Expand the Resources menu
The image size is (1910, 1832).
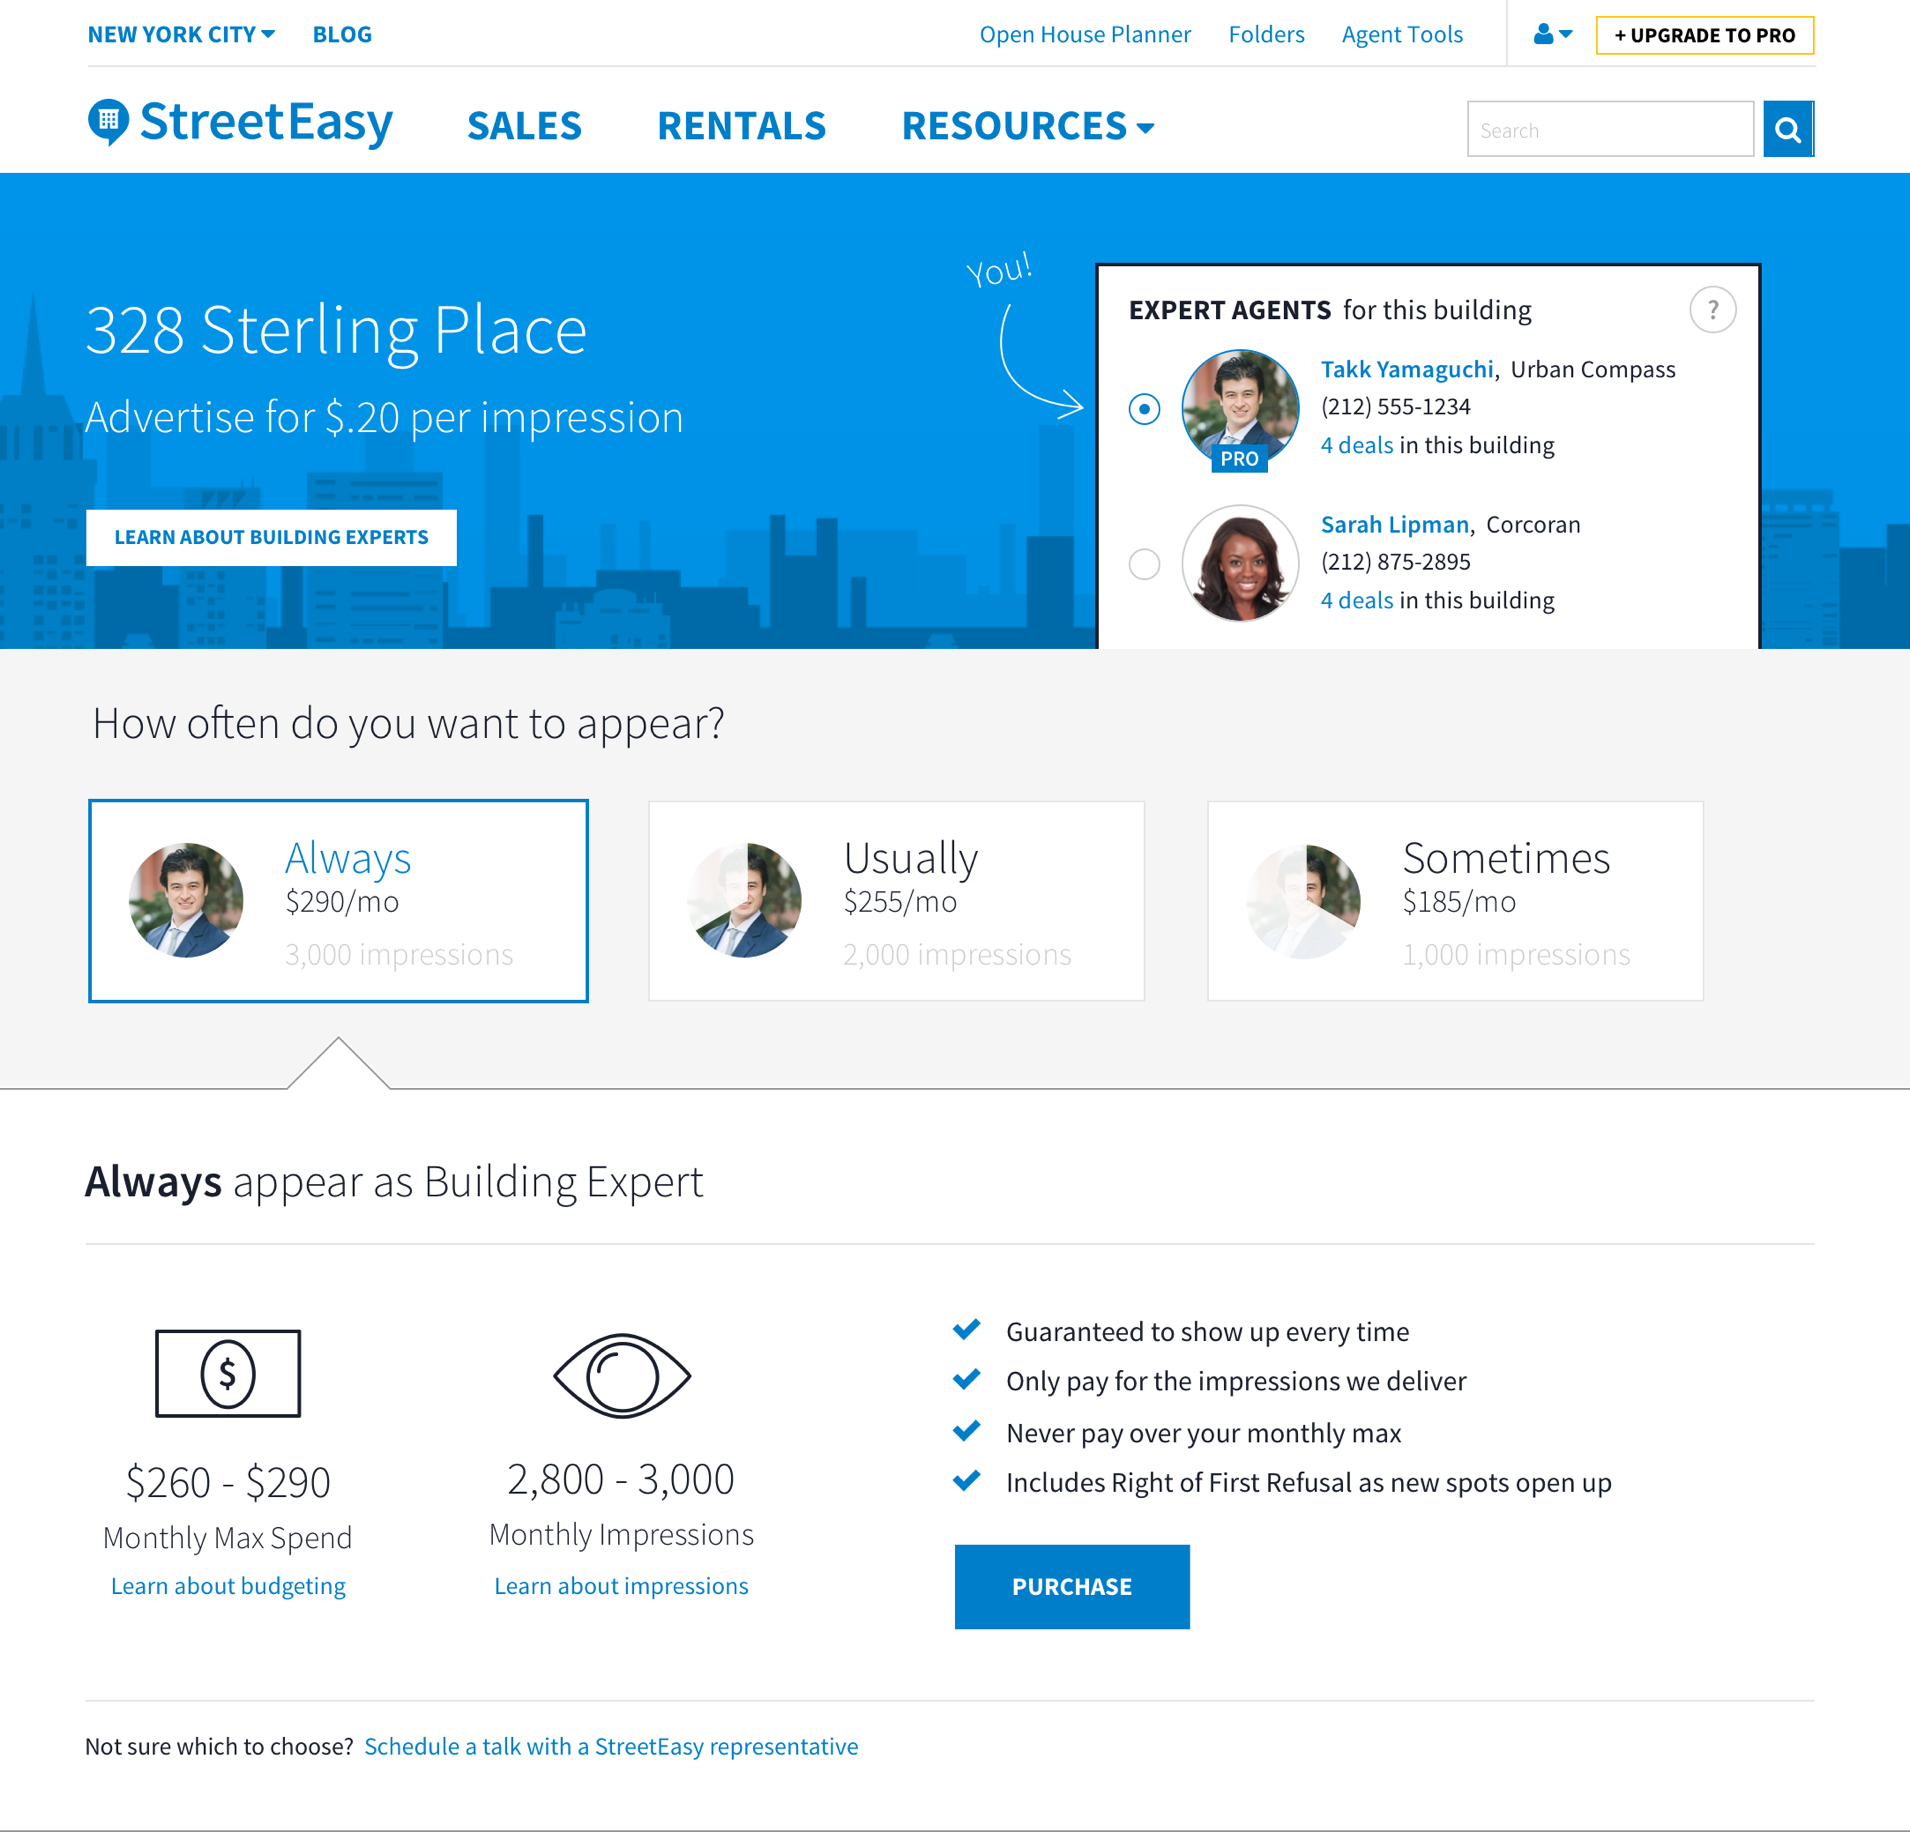[x=1028, y=126]
